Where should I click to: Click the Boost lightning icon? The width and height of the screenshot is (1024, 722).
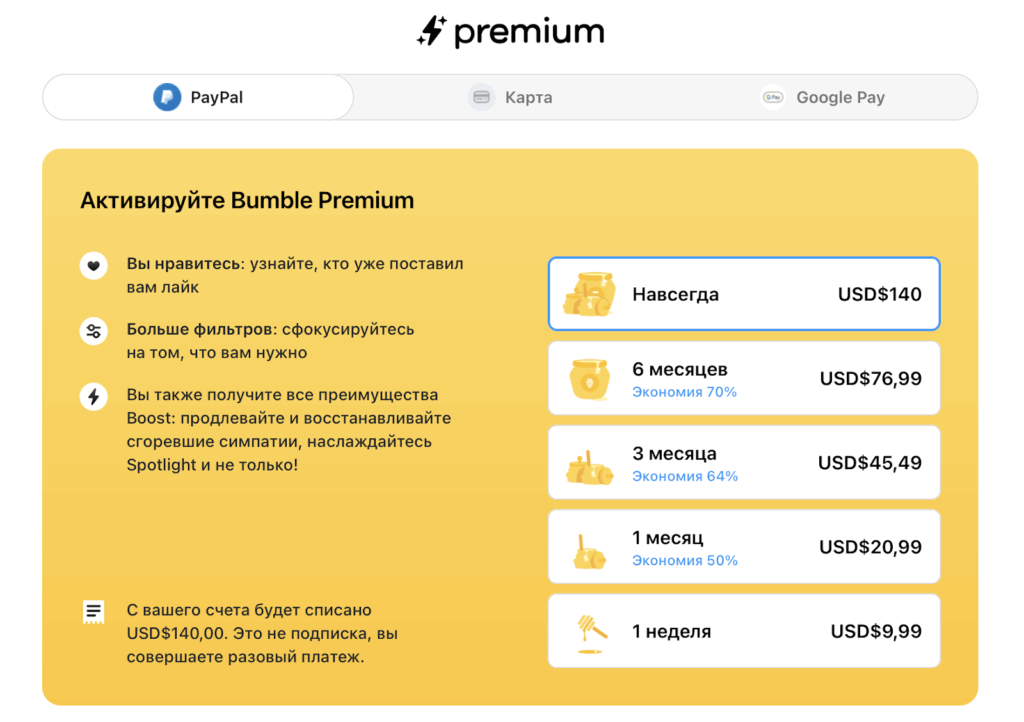(x=94, y=396)
